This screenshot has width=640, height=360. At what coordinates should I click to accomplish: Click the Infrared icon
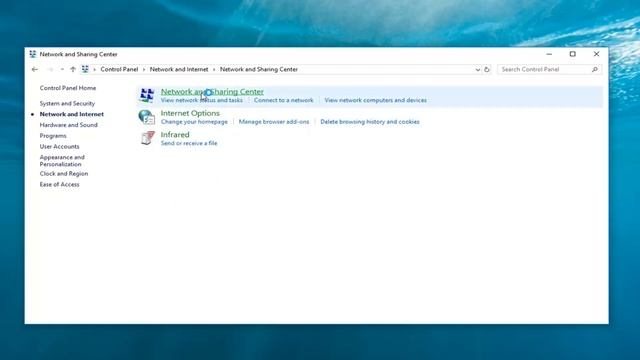(x=147, y=138)
